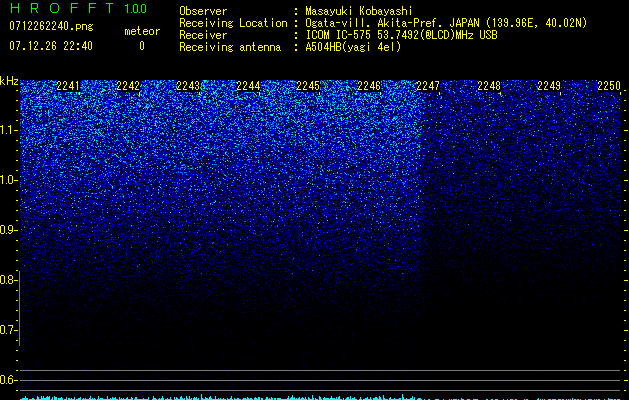Click the timestamp 07.12.26 22:40
Image resolution: width=629 pixels, height=400 pixels.
(x=51, y=46)
